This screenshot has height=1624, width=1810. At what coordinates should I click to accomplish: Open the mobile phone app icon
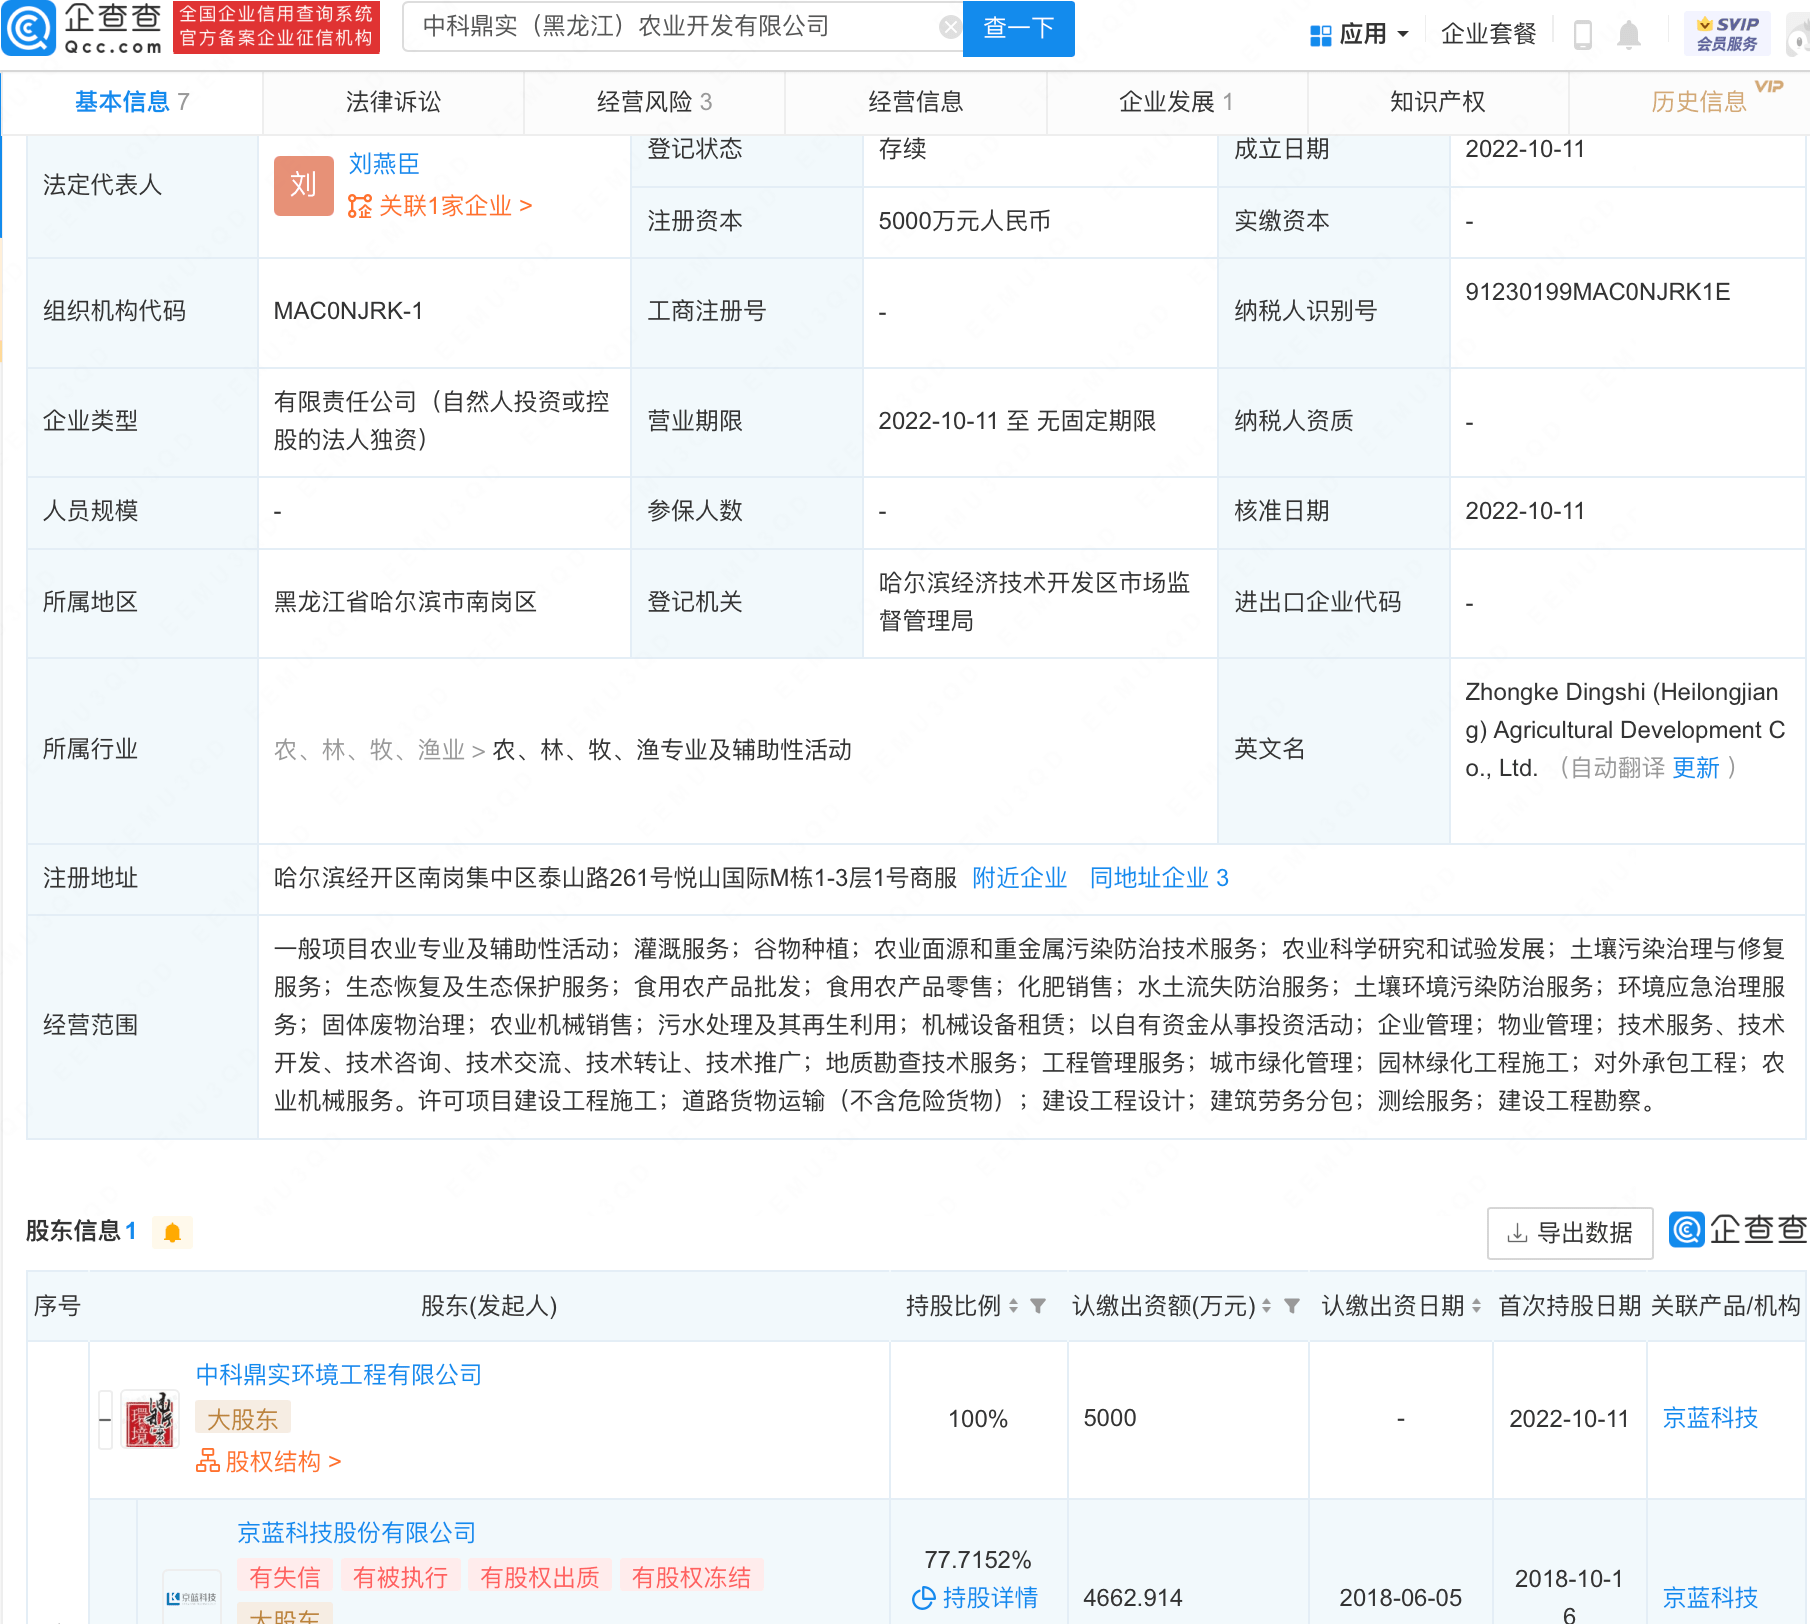tap(1582, 35)
